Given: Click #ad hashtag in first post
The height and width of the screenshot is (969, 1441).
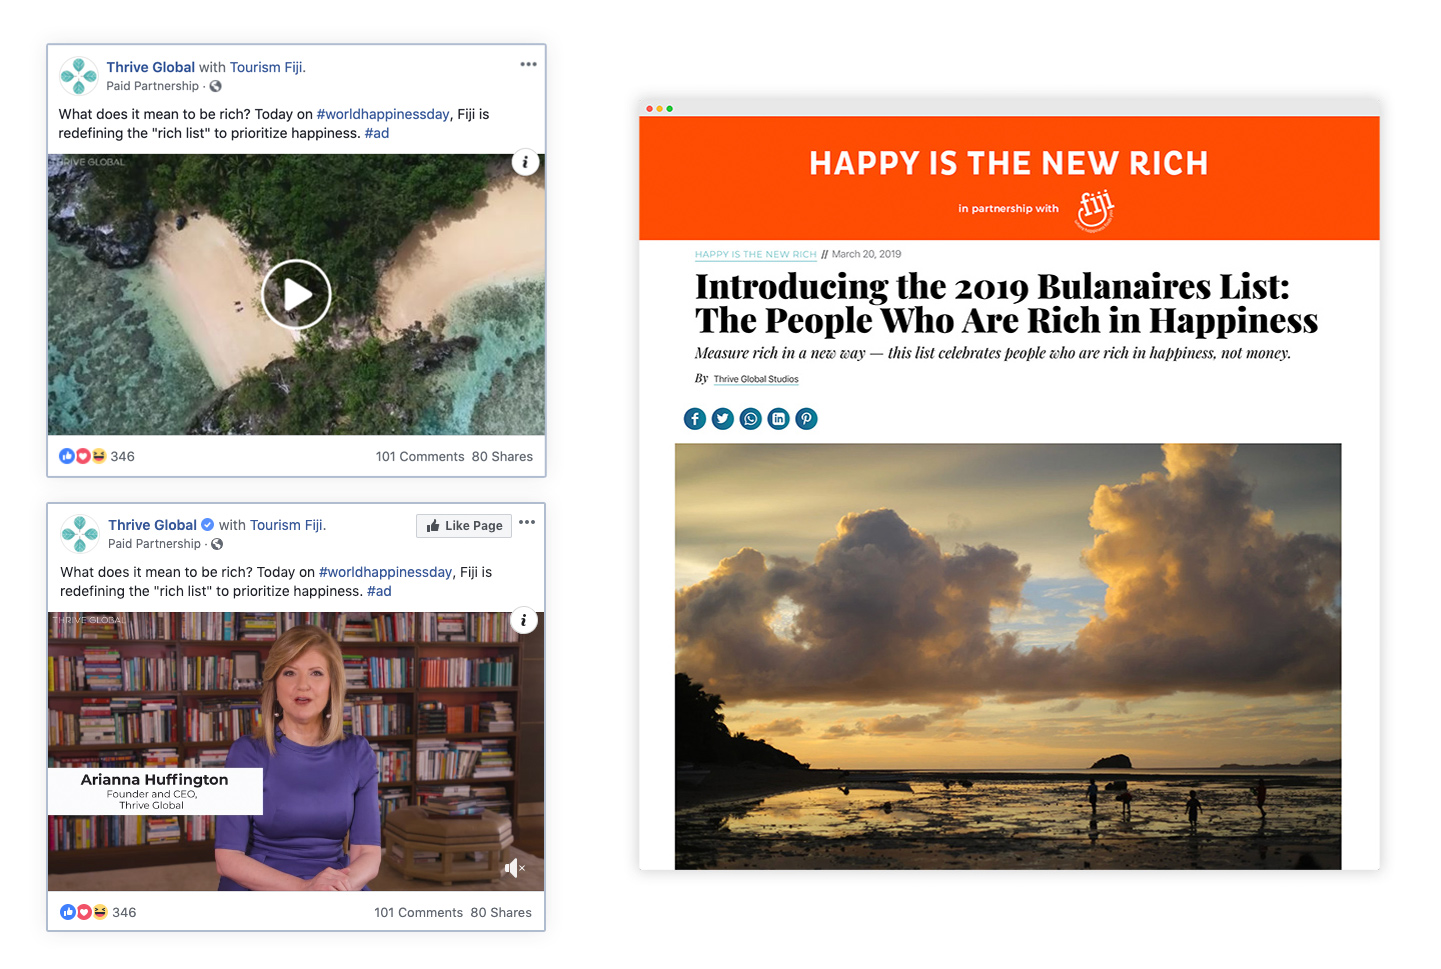Looking at the screenshot, I should pos(377,133).
